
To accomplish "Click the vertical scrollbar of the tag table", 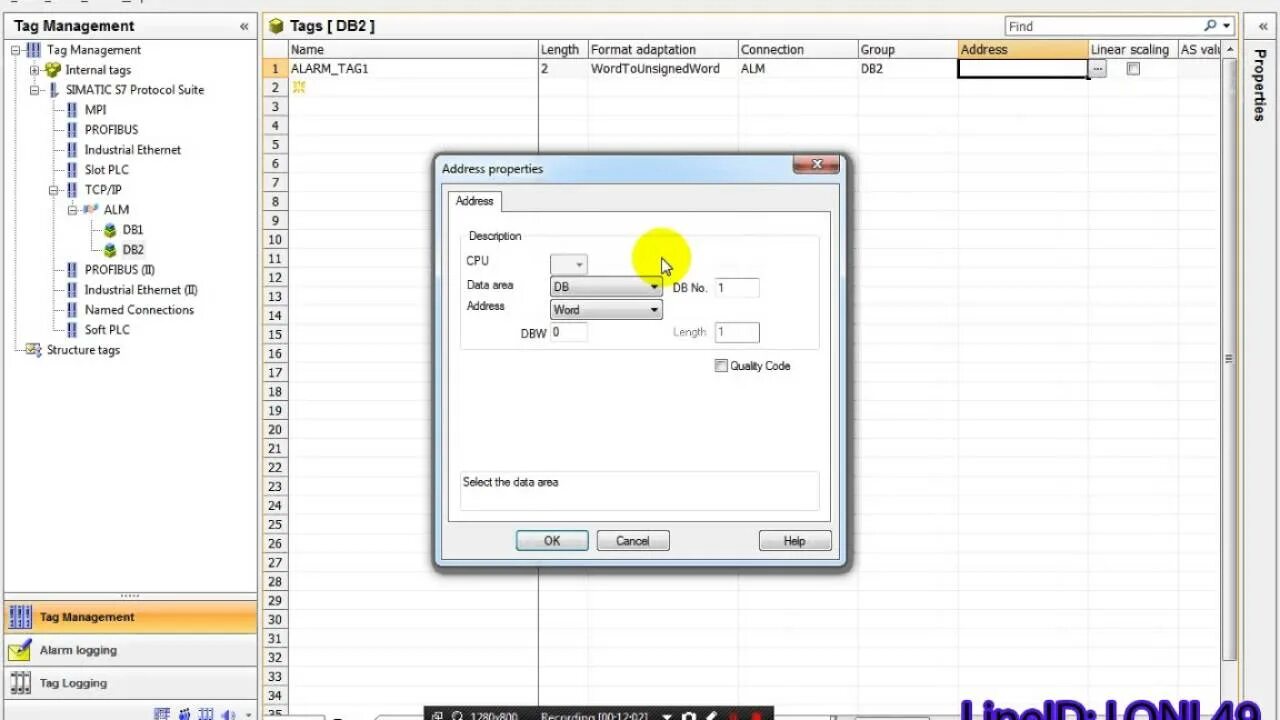I will tap(1229, 360).
